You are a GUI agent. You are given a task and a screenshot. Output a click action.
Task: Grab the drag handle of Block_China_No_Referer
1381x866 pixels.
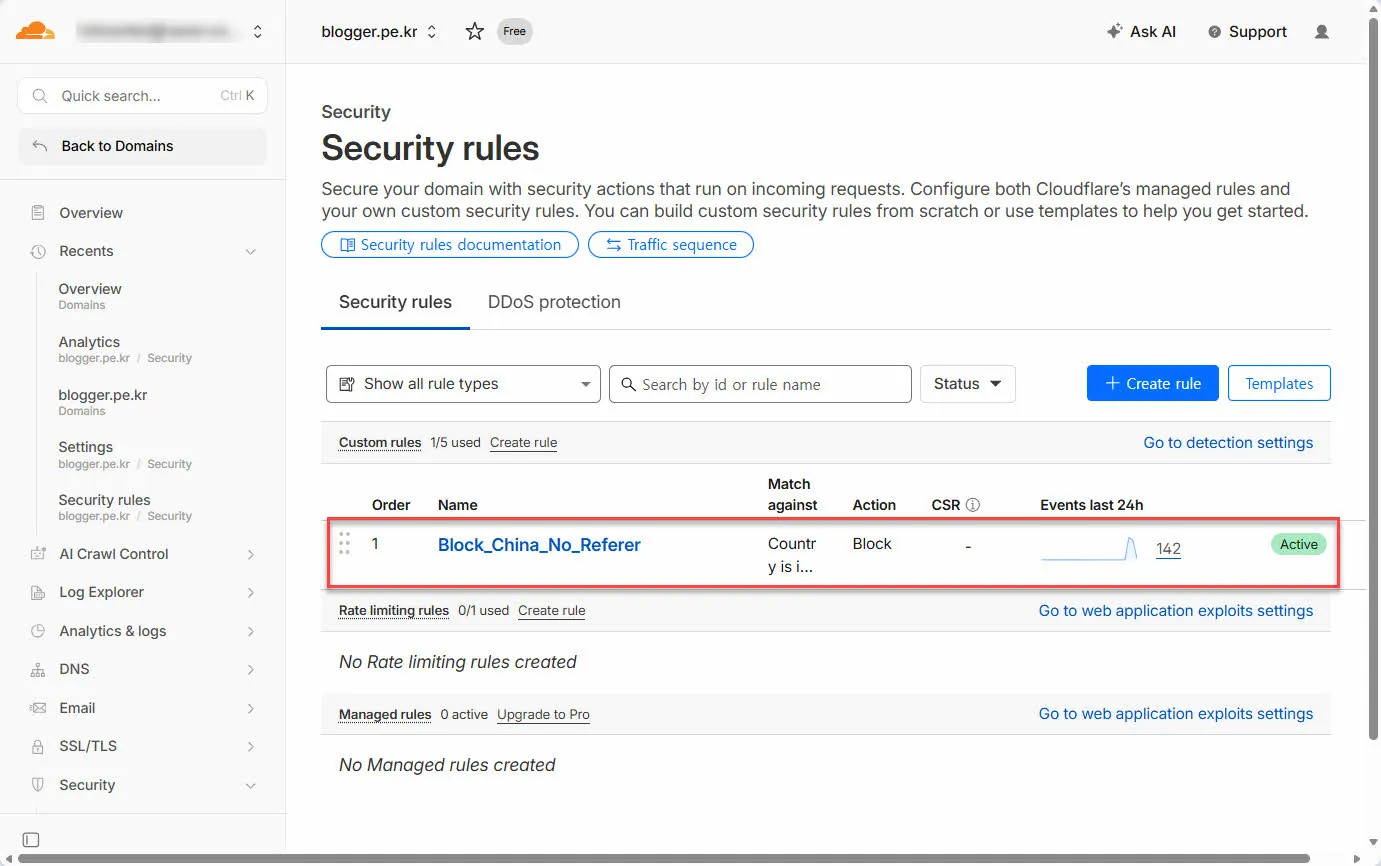click(x=345, y=543)
